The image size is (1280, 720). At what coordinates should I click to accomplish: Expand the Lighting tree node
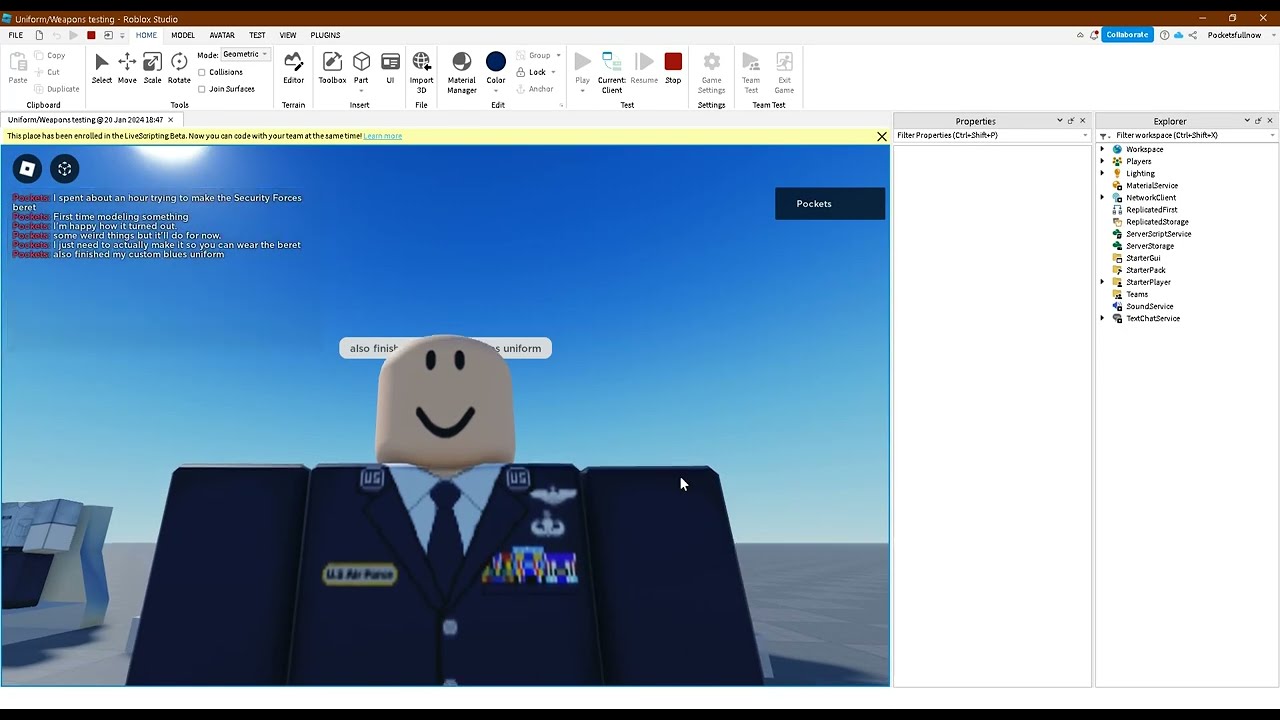[x=1103, y=173]
